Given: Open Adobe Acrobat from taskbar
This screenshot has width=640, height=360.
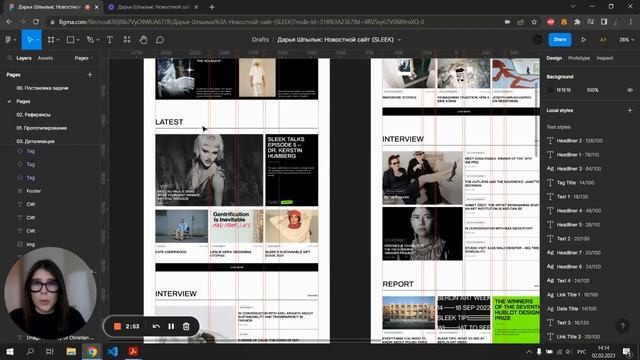Looking at the screenshot, I should coord(133,351).
